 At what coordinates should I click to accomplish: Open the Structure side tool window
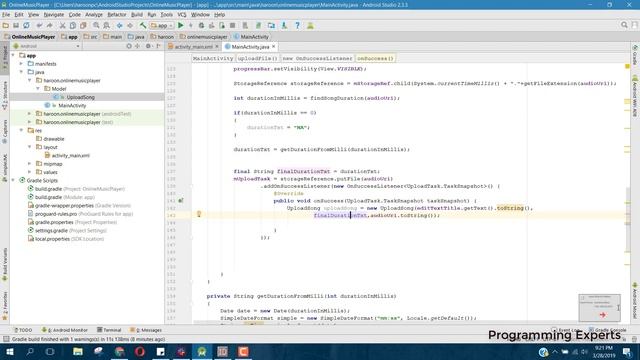click(x=5, y=95)
